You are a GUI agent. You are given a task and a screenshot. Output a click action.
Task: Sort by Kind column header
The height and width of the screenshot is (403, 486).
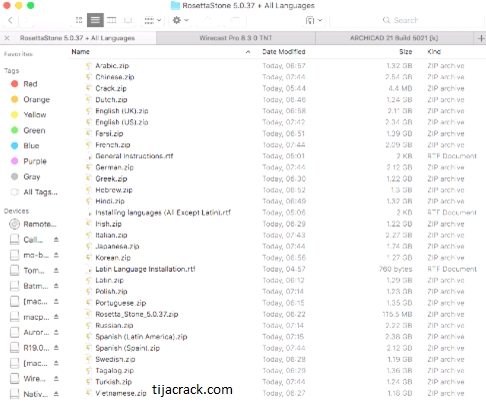point(434,52)
